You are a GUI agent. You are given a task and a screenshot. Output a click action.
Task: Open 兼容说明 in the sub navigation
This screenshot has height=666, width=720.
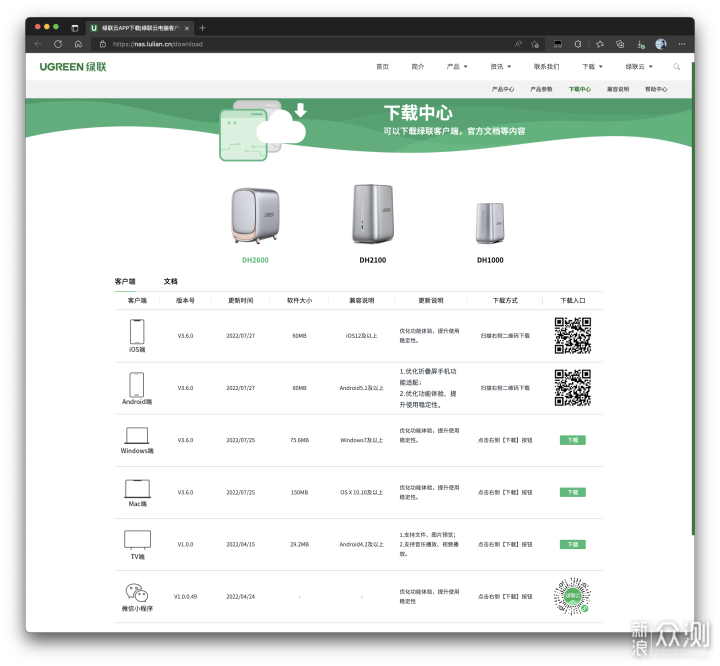tap(618, 89)
